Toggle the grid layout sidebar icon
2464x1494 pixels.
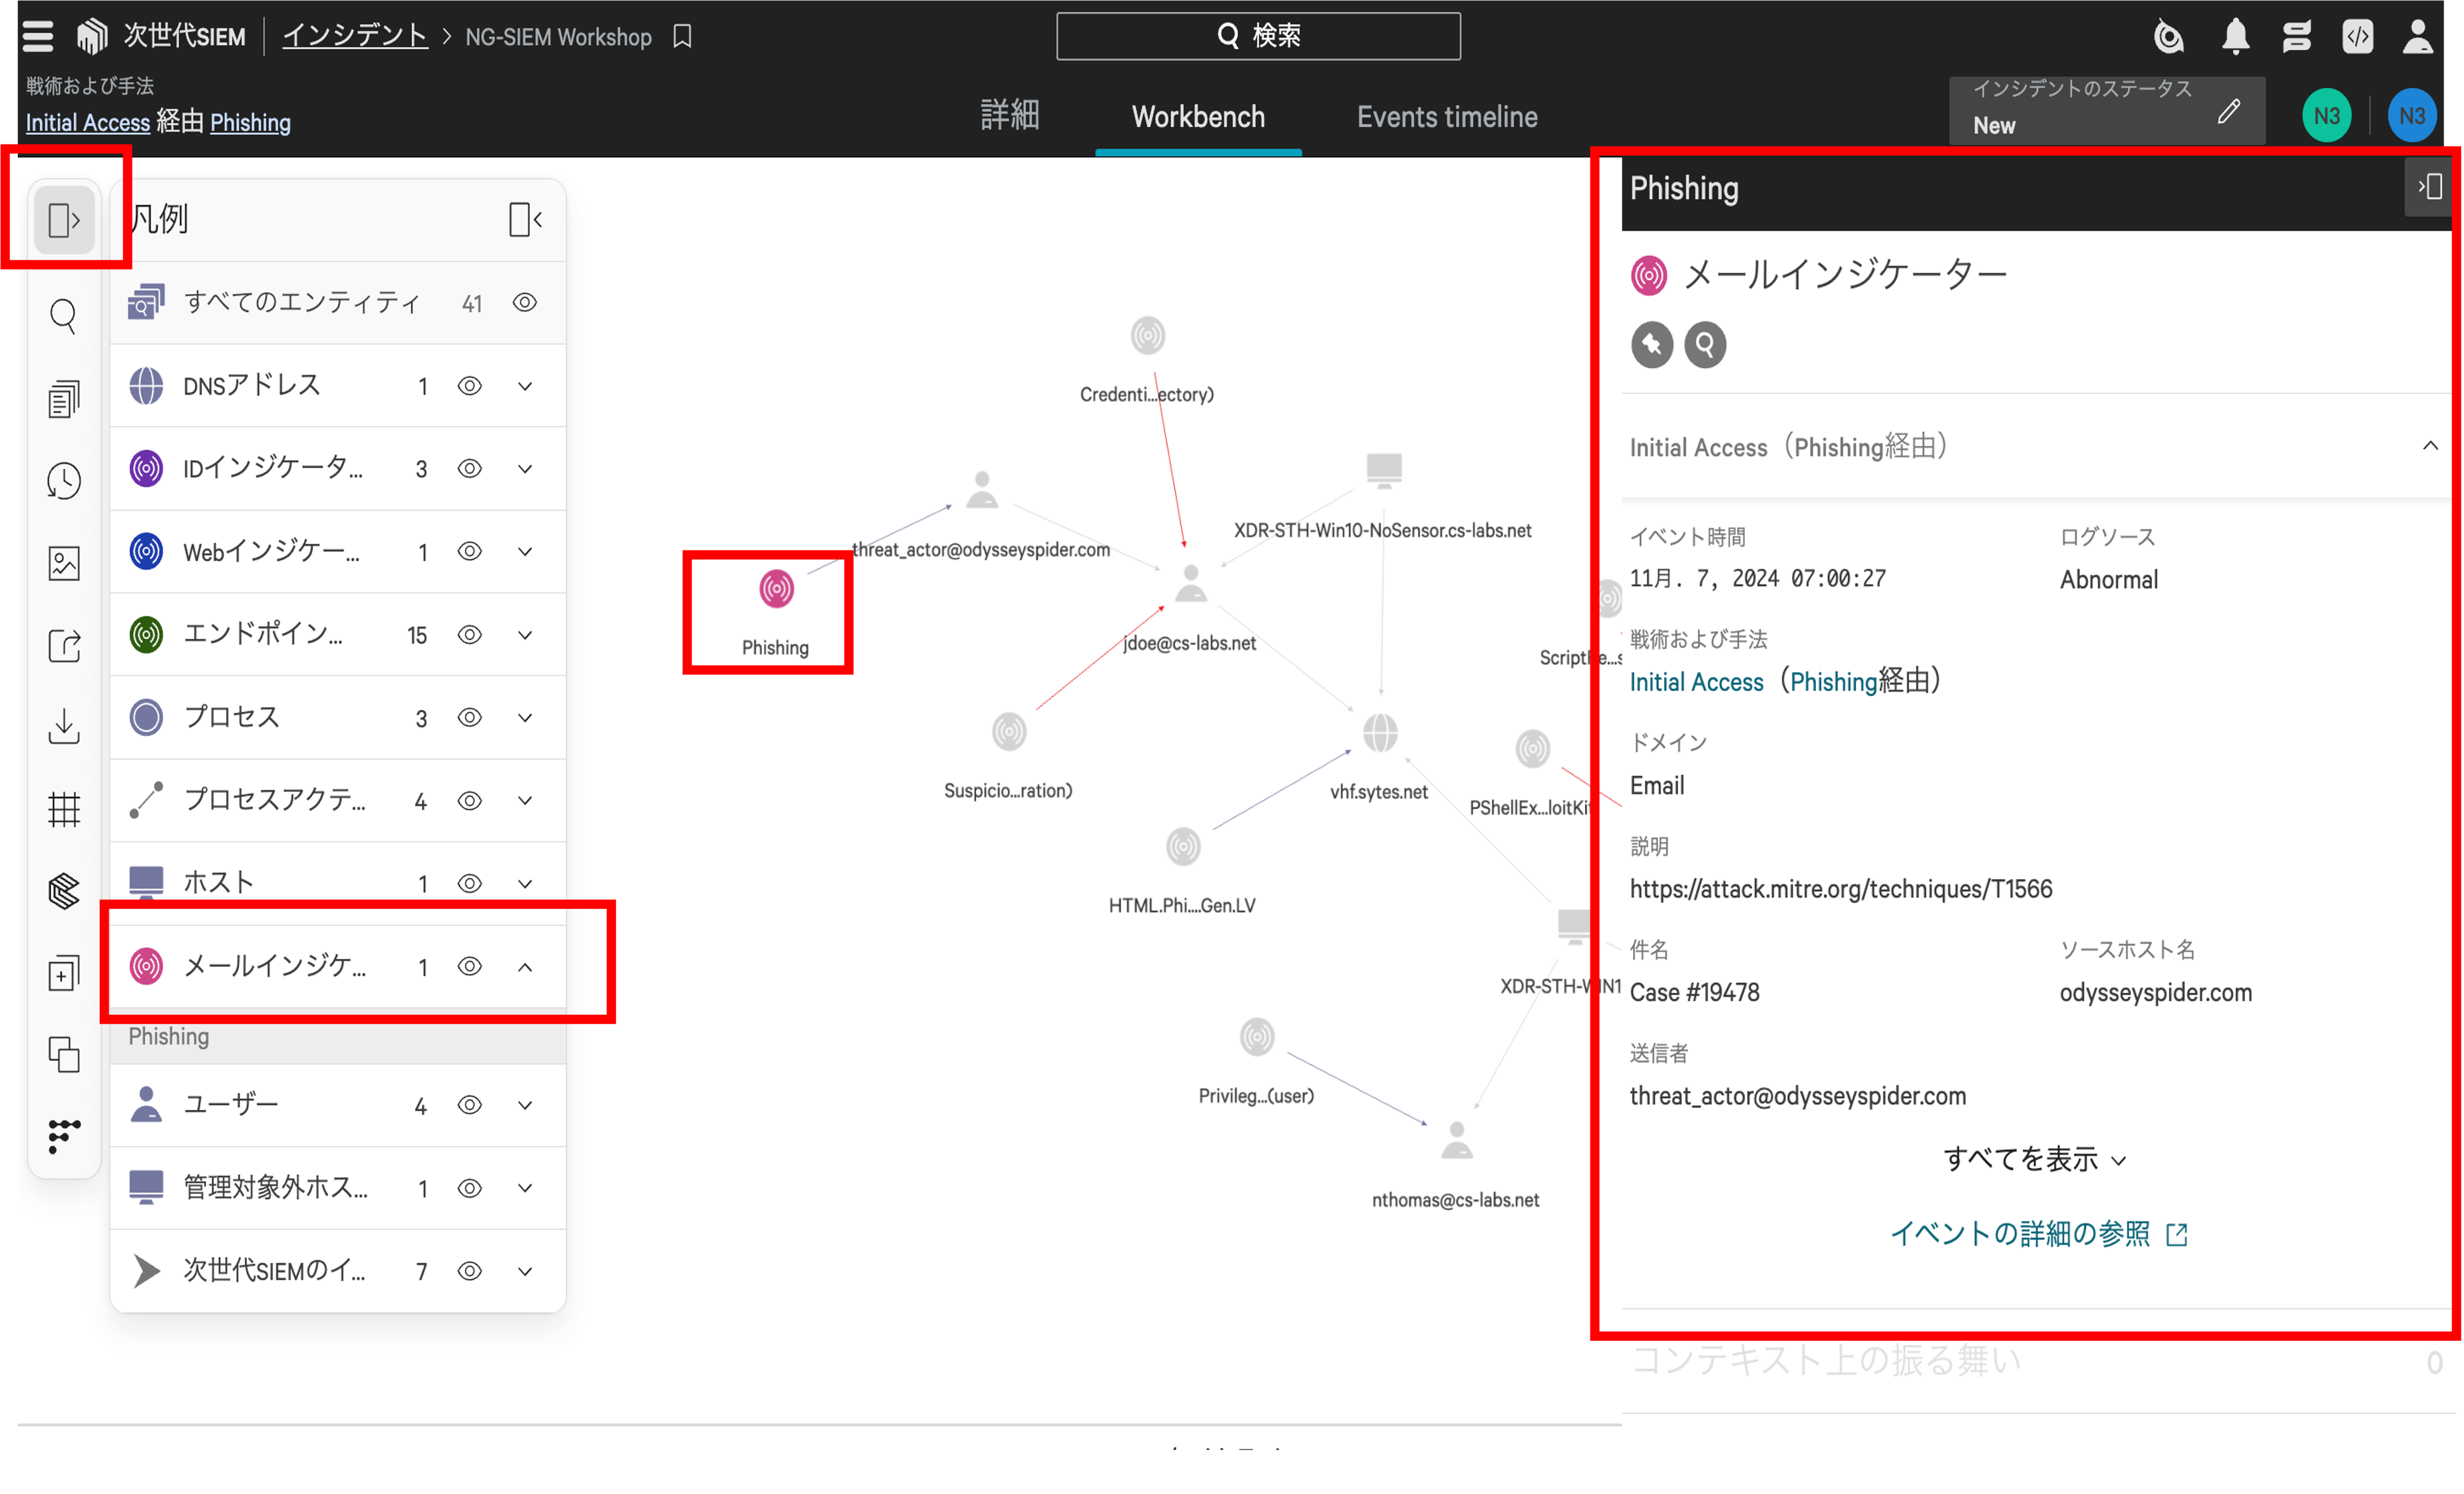(x=64, y=809)
